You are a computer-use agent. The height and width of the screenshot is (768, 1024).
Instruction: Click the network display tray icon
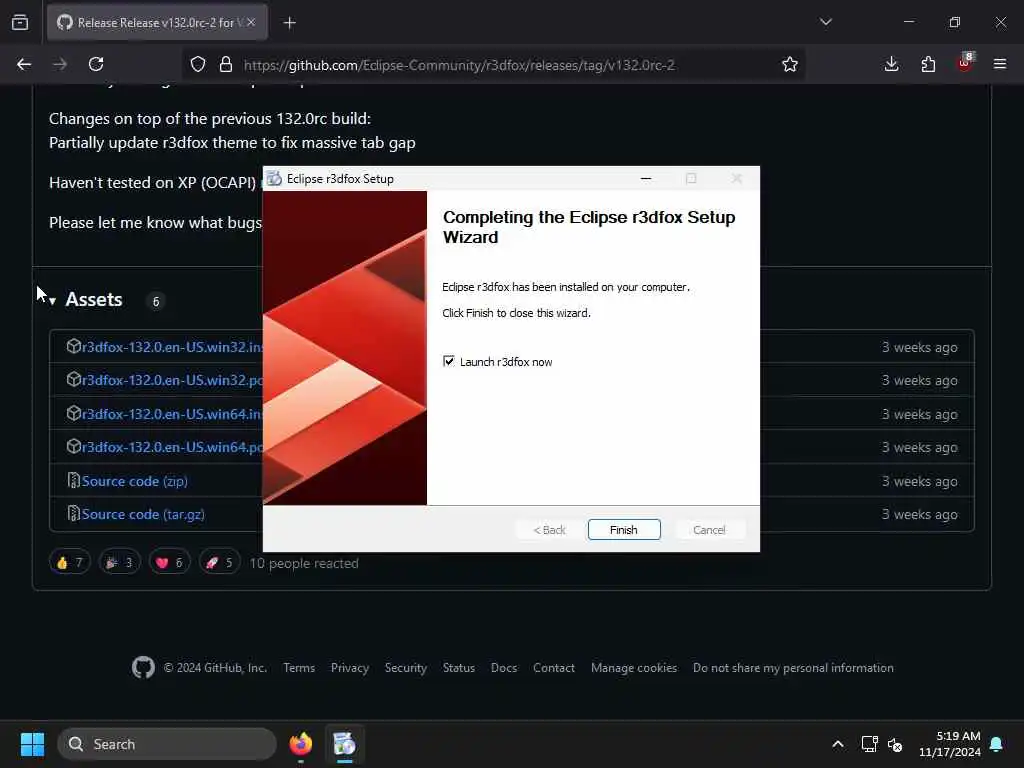(x=869, y=744)
